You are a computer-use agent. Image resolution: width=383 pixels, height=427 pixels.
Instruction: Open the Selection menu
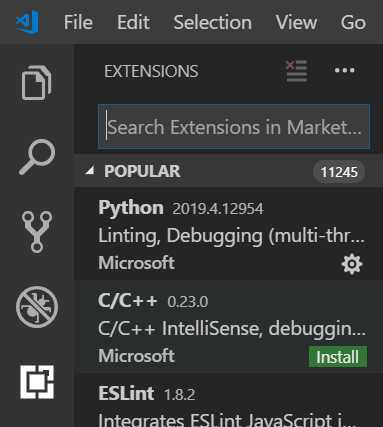tap(212, 22)
